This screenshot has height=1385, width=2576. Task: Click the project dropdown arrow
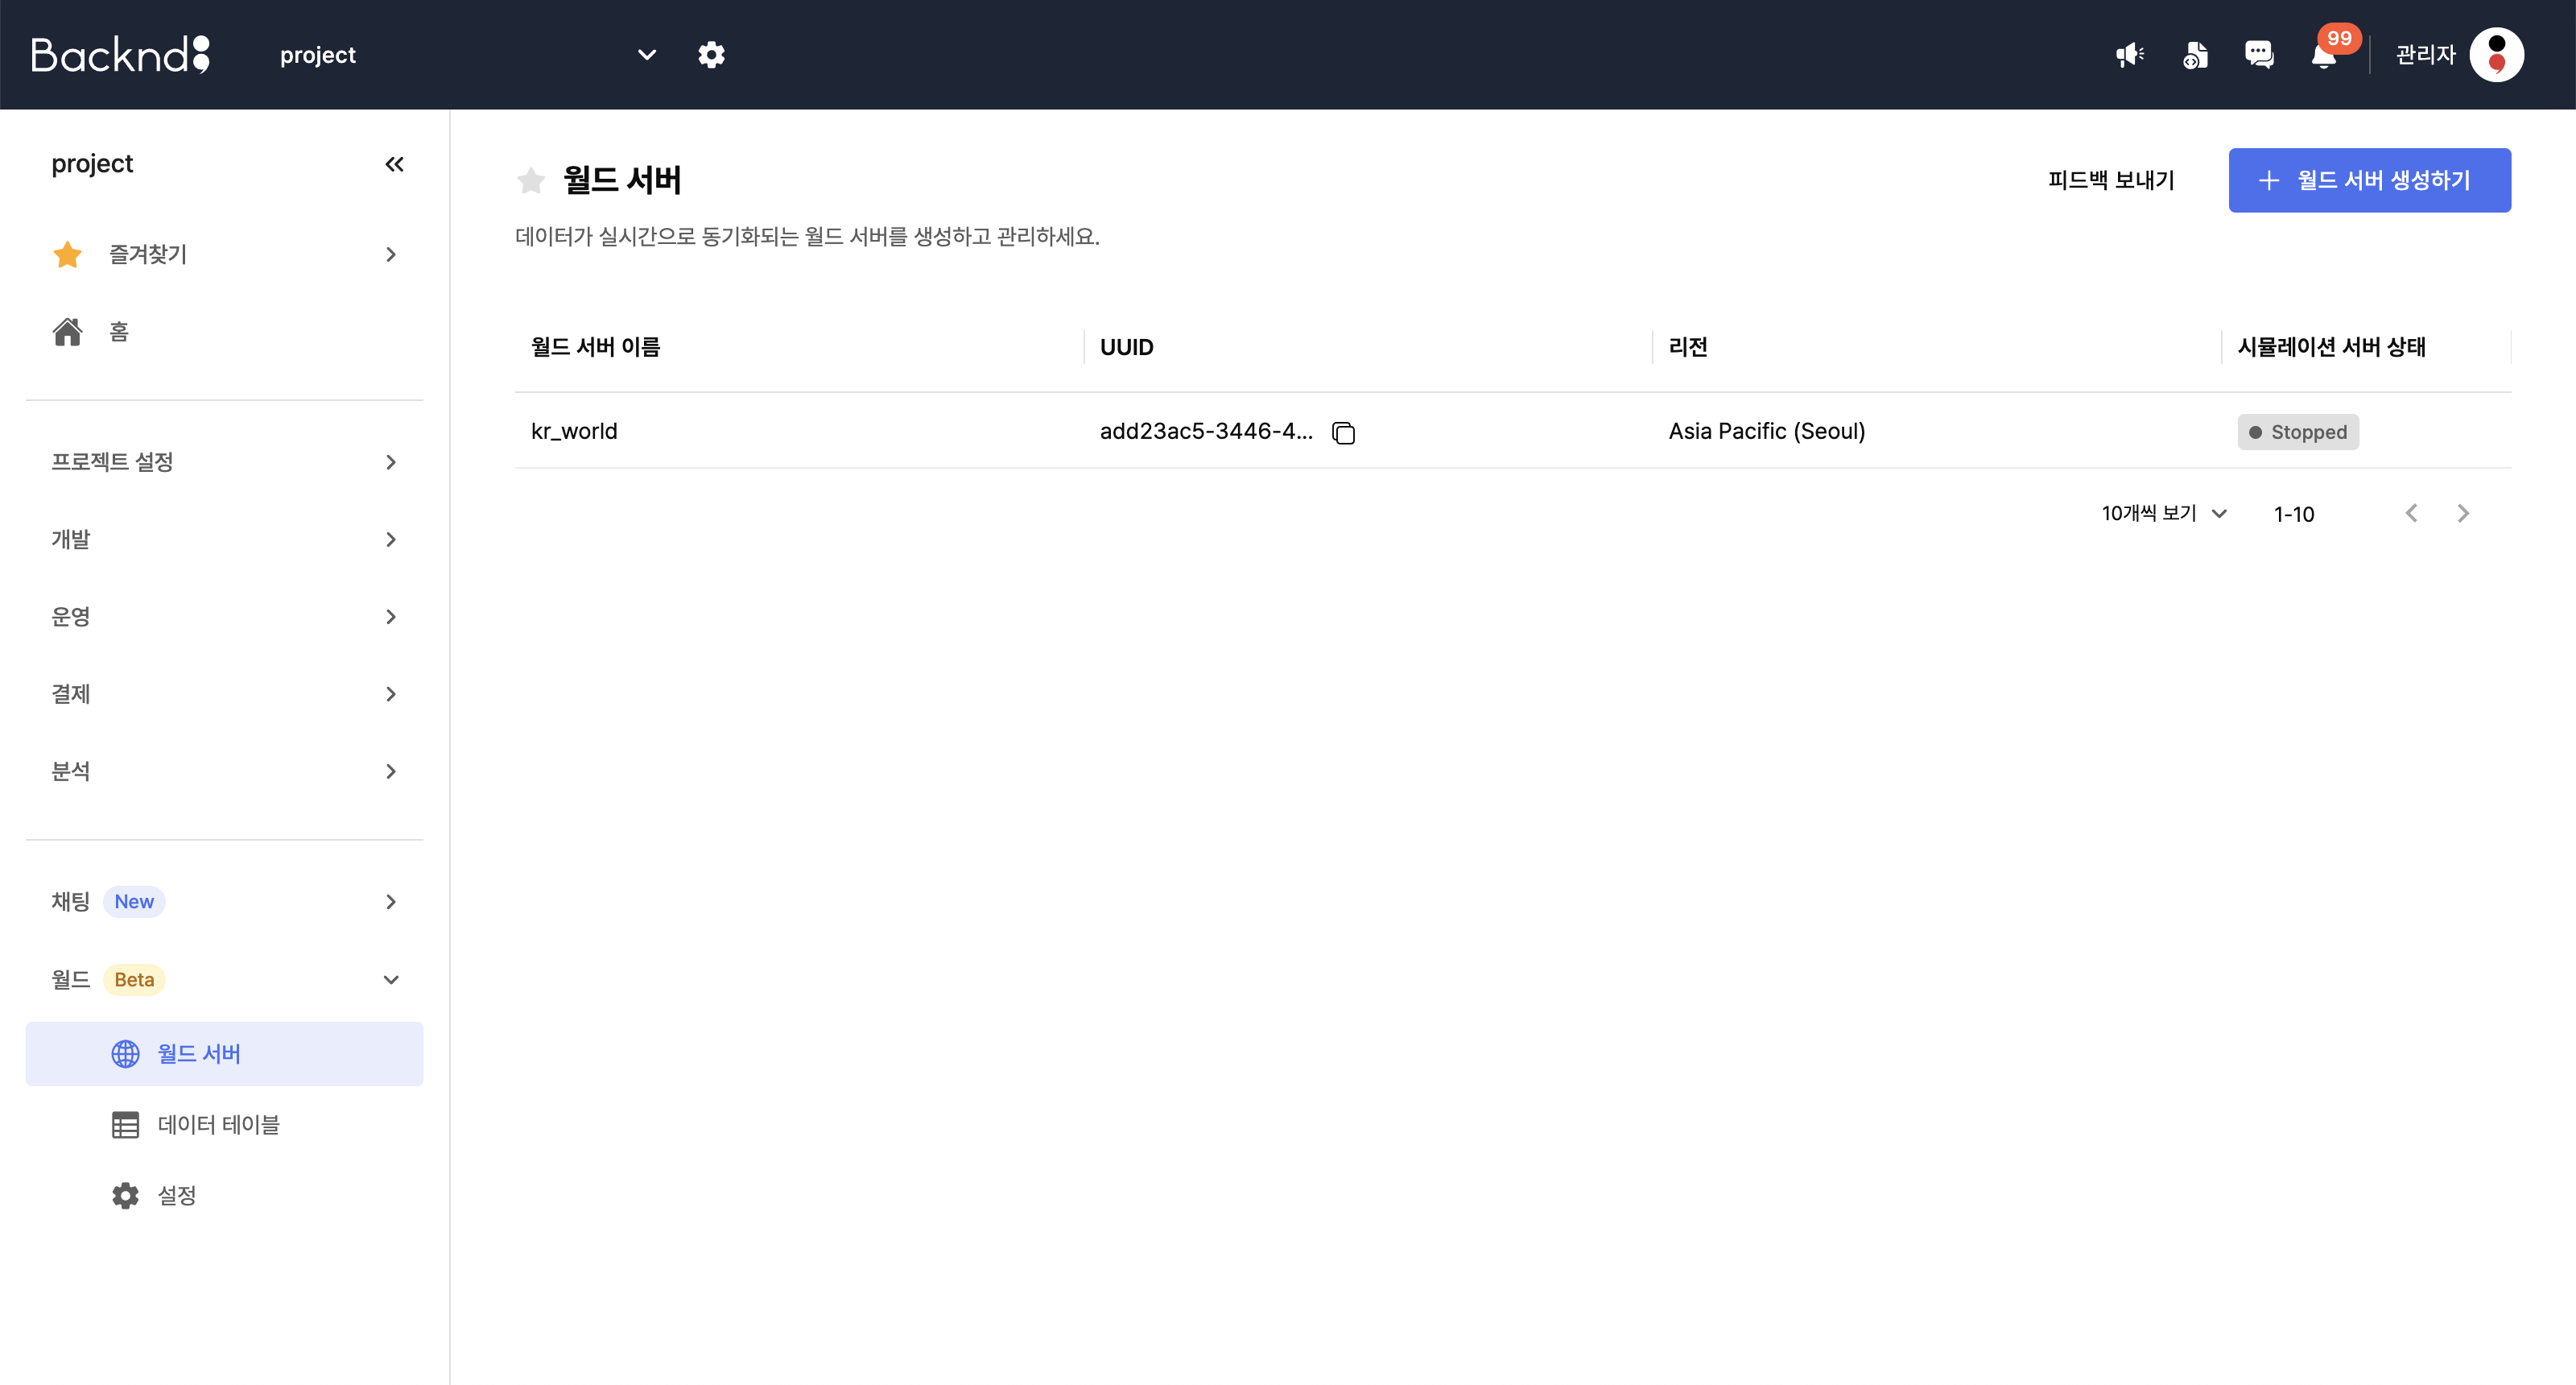pyautogui.click(x=645, y=53)
